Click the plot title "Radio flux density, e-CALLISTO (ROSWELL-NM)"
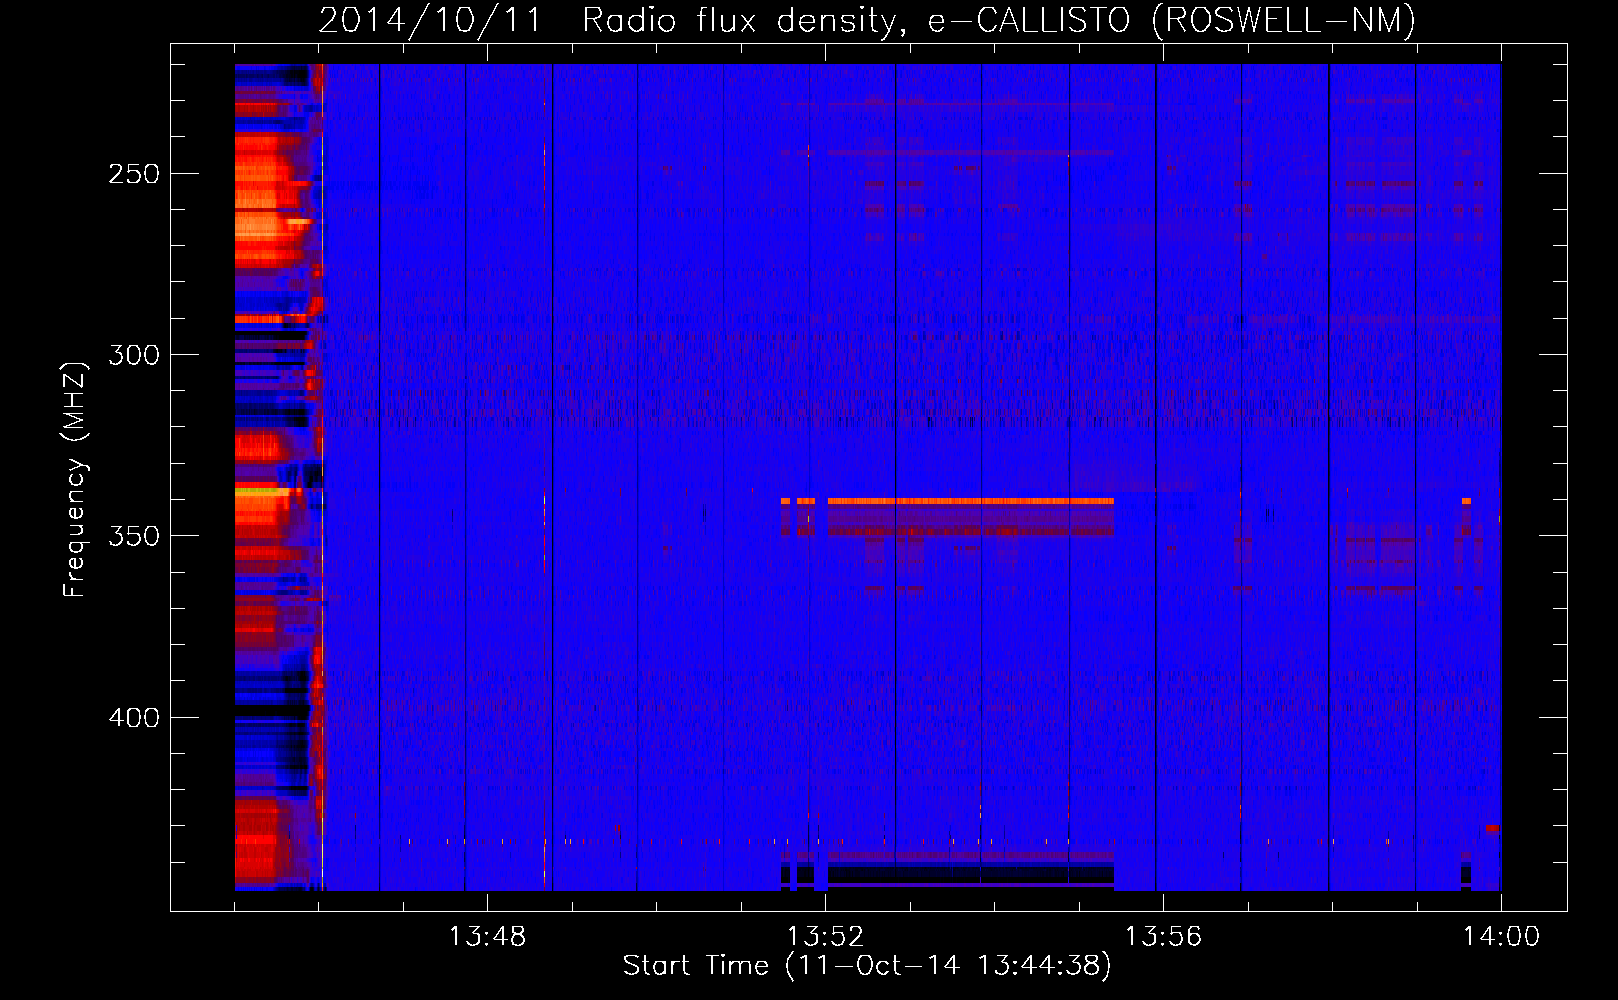Viewport: 1618px width, 1000px height. pos(999,20)
